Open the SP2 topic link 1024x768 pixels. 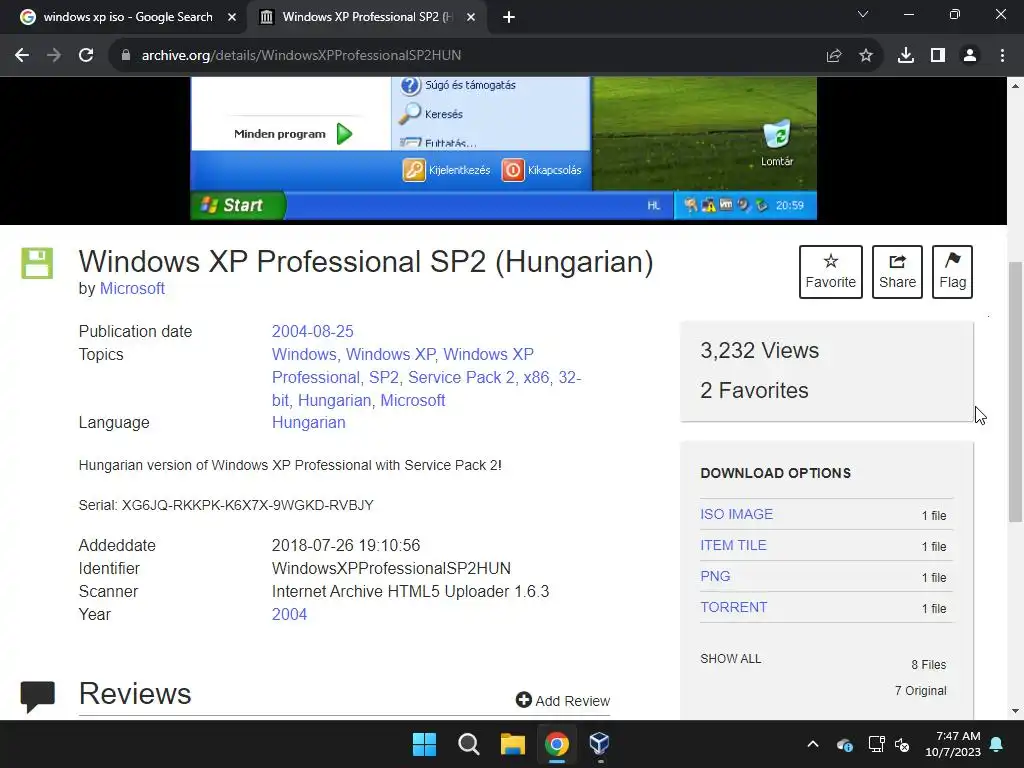[384, 377]
